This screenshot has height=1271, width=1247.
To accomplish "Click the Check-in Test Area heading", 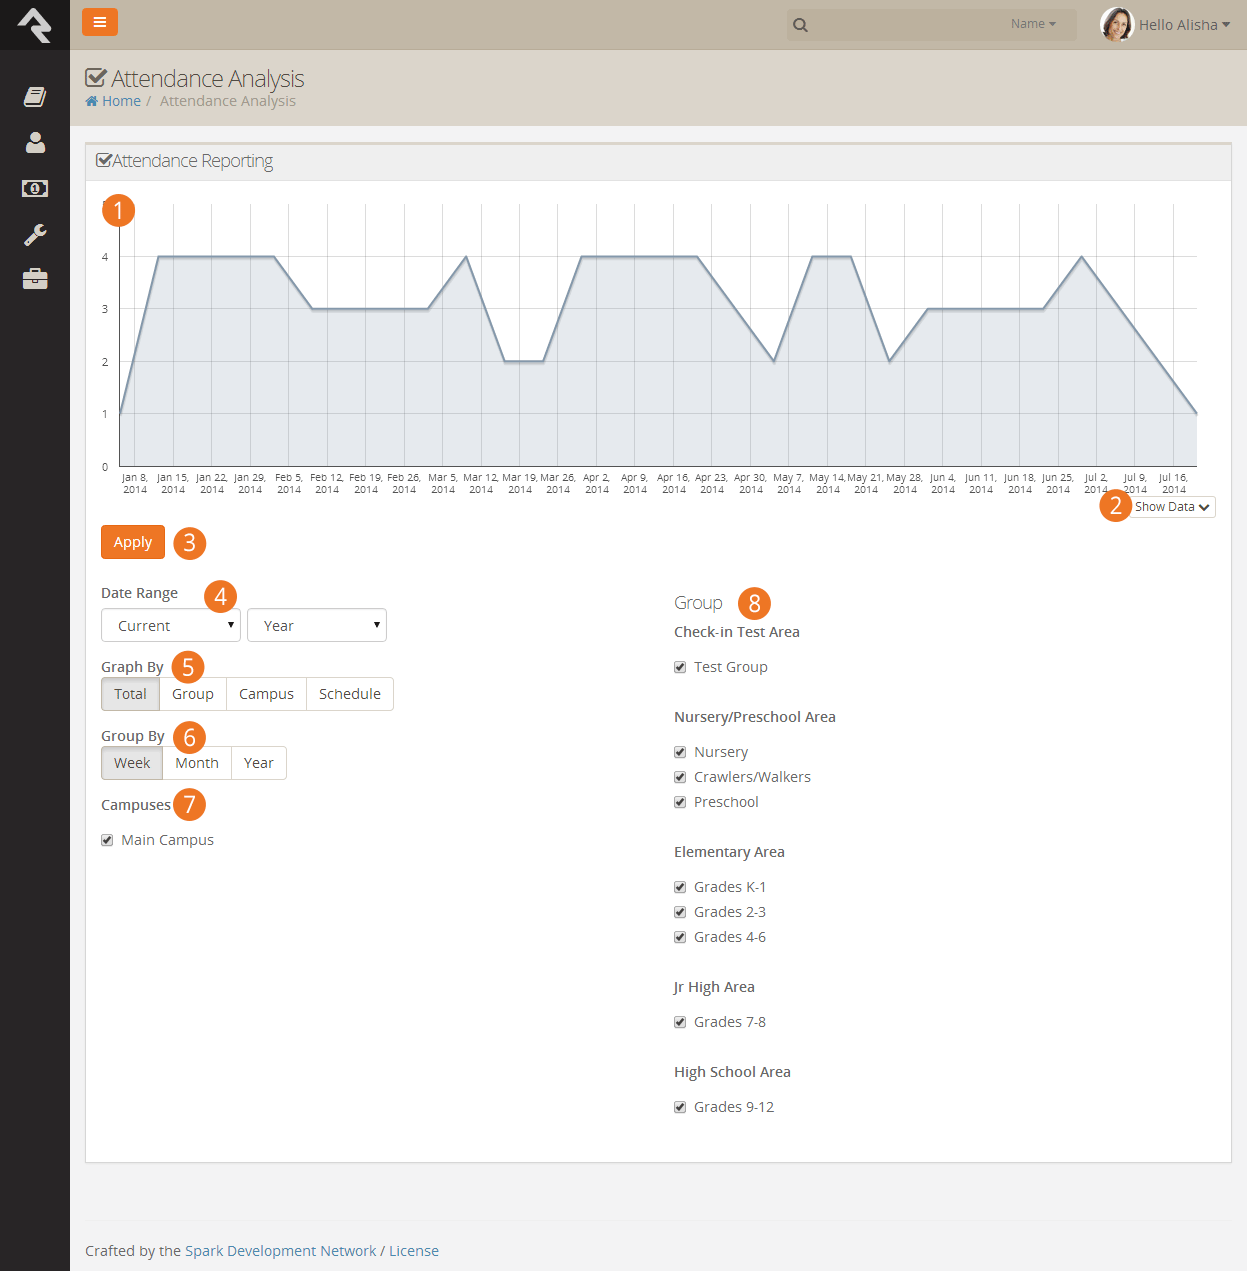I will click(737, 632).
